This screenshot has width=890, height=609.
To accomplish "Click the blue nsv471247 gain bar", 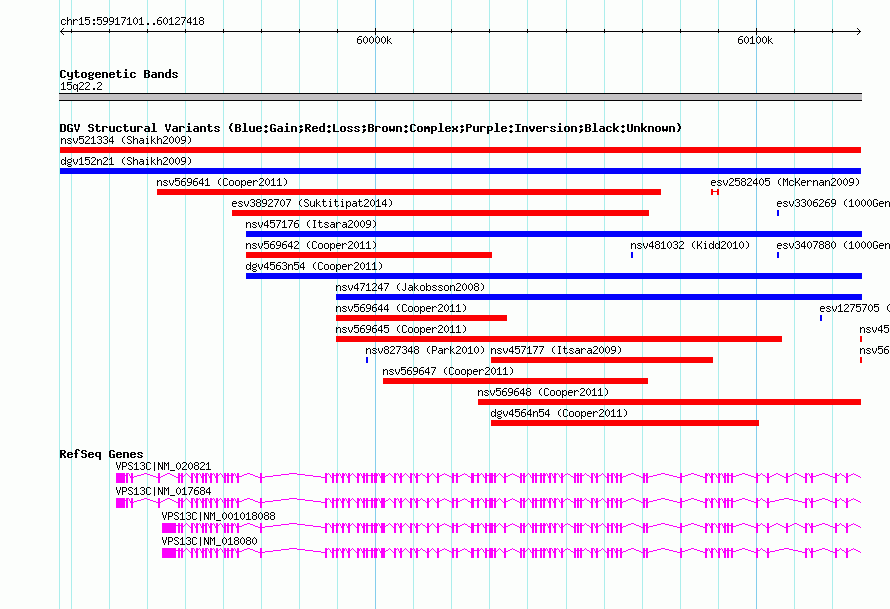I will (x=599, y=297).
